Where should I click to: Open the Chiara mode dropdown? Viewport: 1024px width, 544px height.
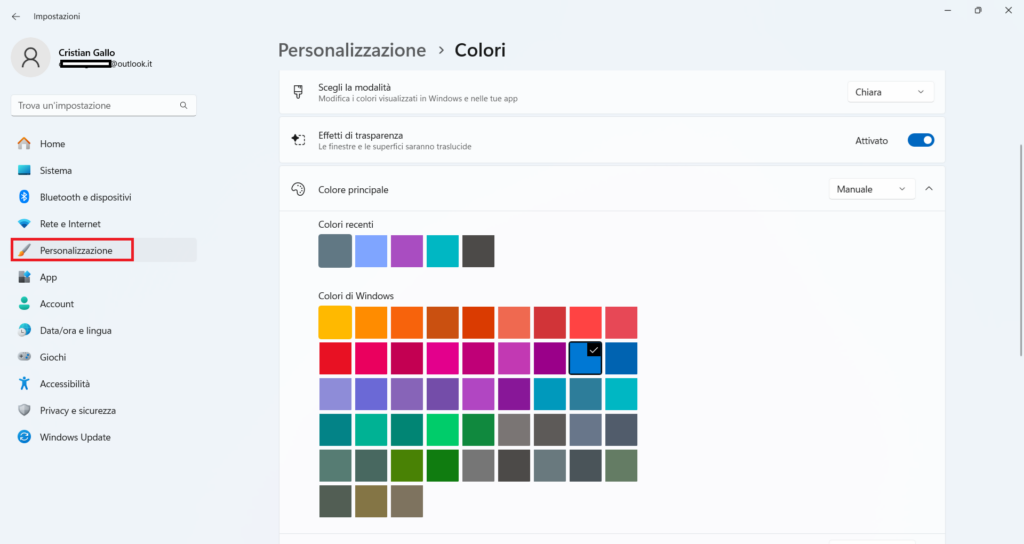click(x=889, y=92)
